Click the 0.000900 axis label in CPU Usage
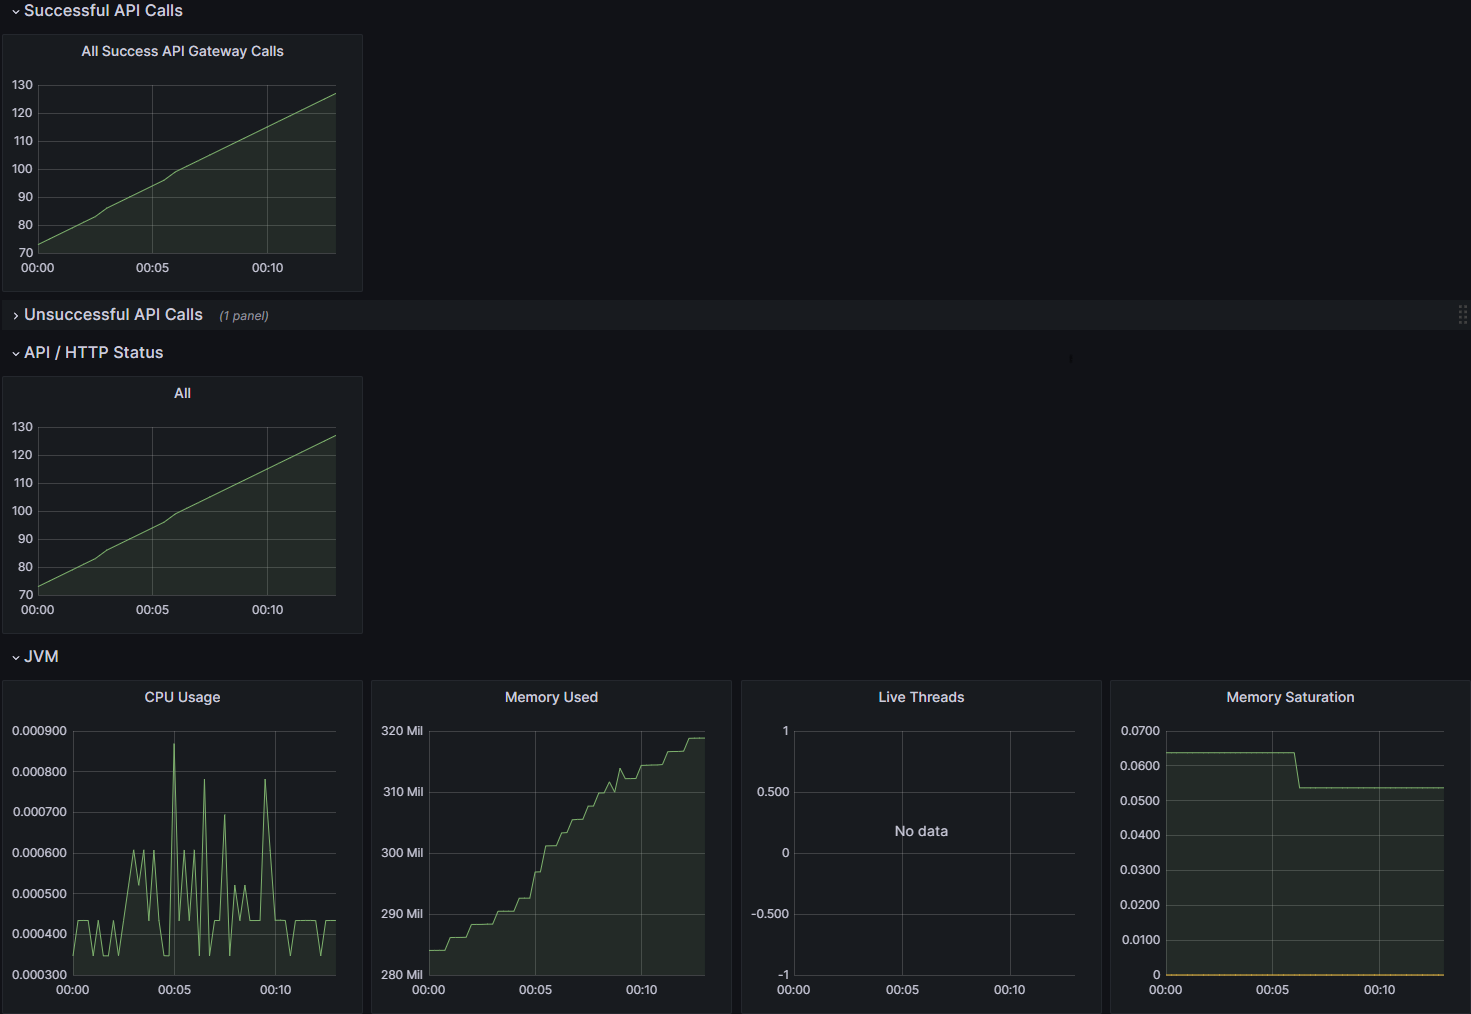The height and width of the screenshot is (1014, 1471). pos(40,731)
